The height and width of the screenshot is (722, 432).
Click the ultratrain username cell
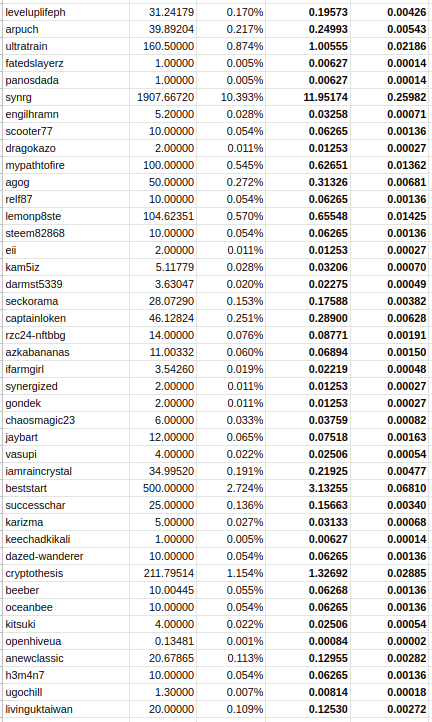(x=66, y=46)
